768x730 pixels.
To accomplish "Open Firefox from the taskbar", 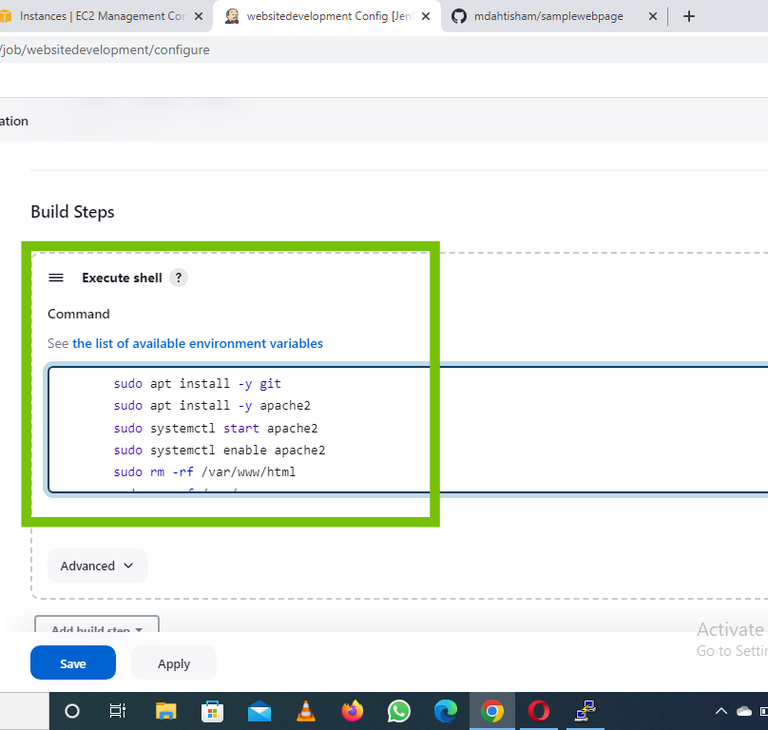I will tap(352, 711).
